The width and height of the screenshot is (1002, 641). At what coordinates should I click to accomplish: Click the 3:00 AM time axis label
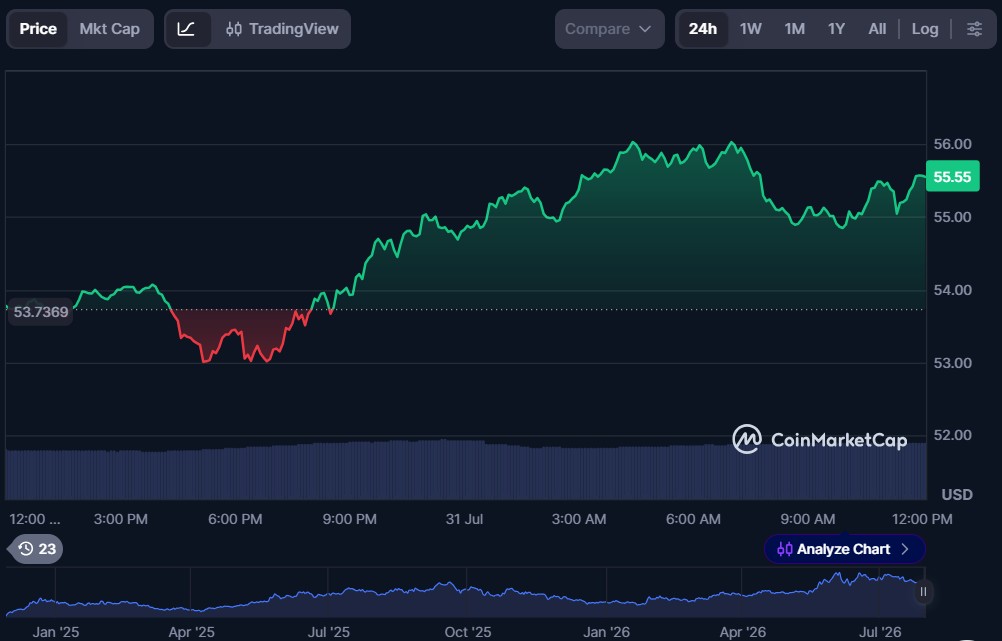(579, 519)
